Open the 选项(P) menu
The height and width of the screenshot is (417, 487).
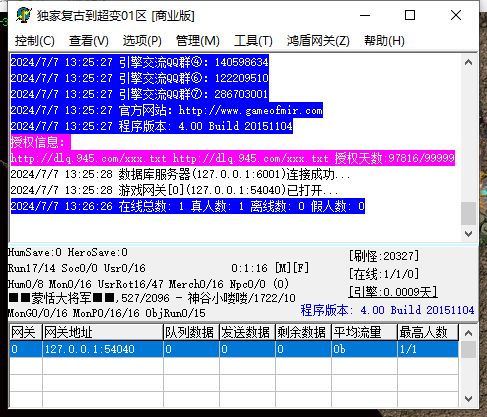tap(142, 41)
